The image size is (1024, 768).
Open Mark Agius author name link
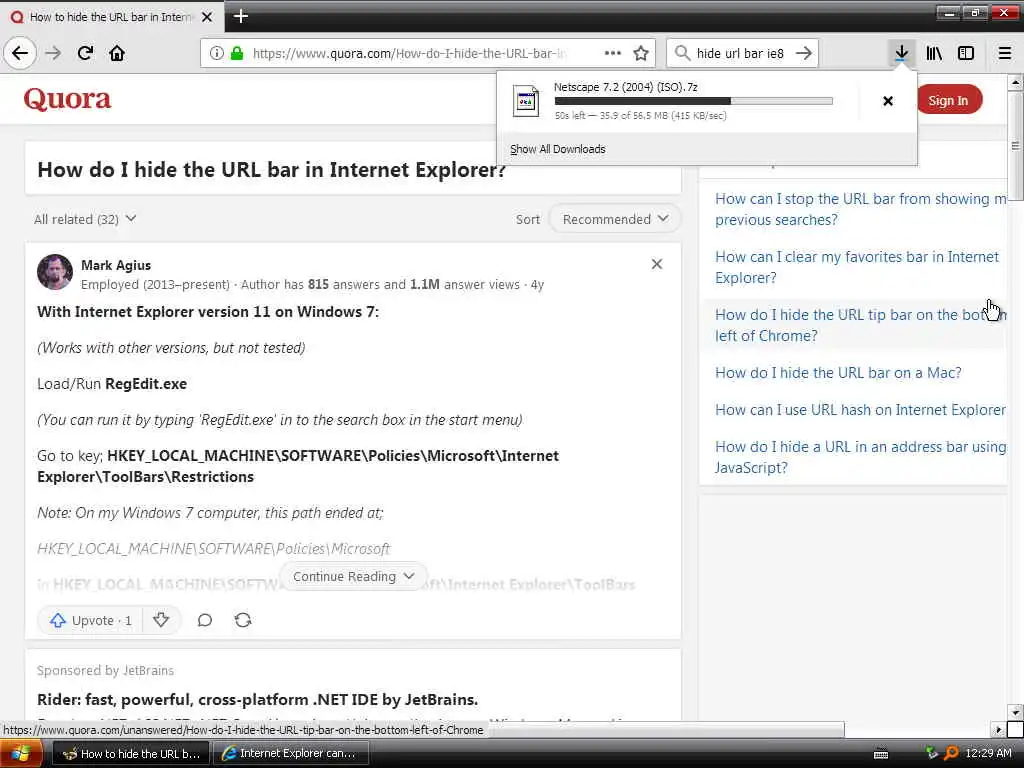(116, 265)
